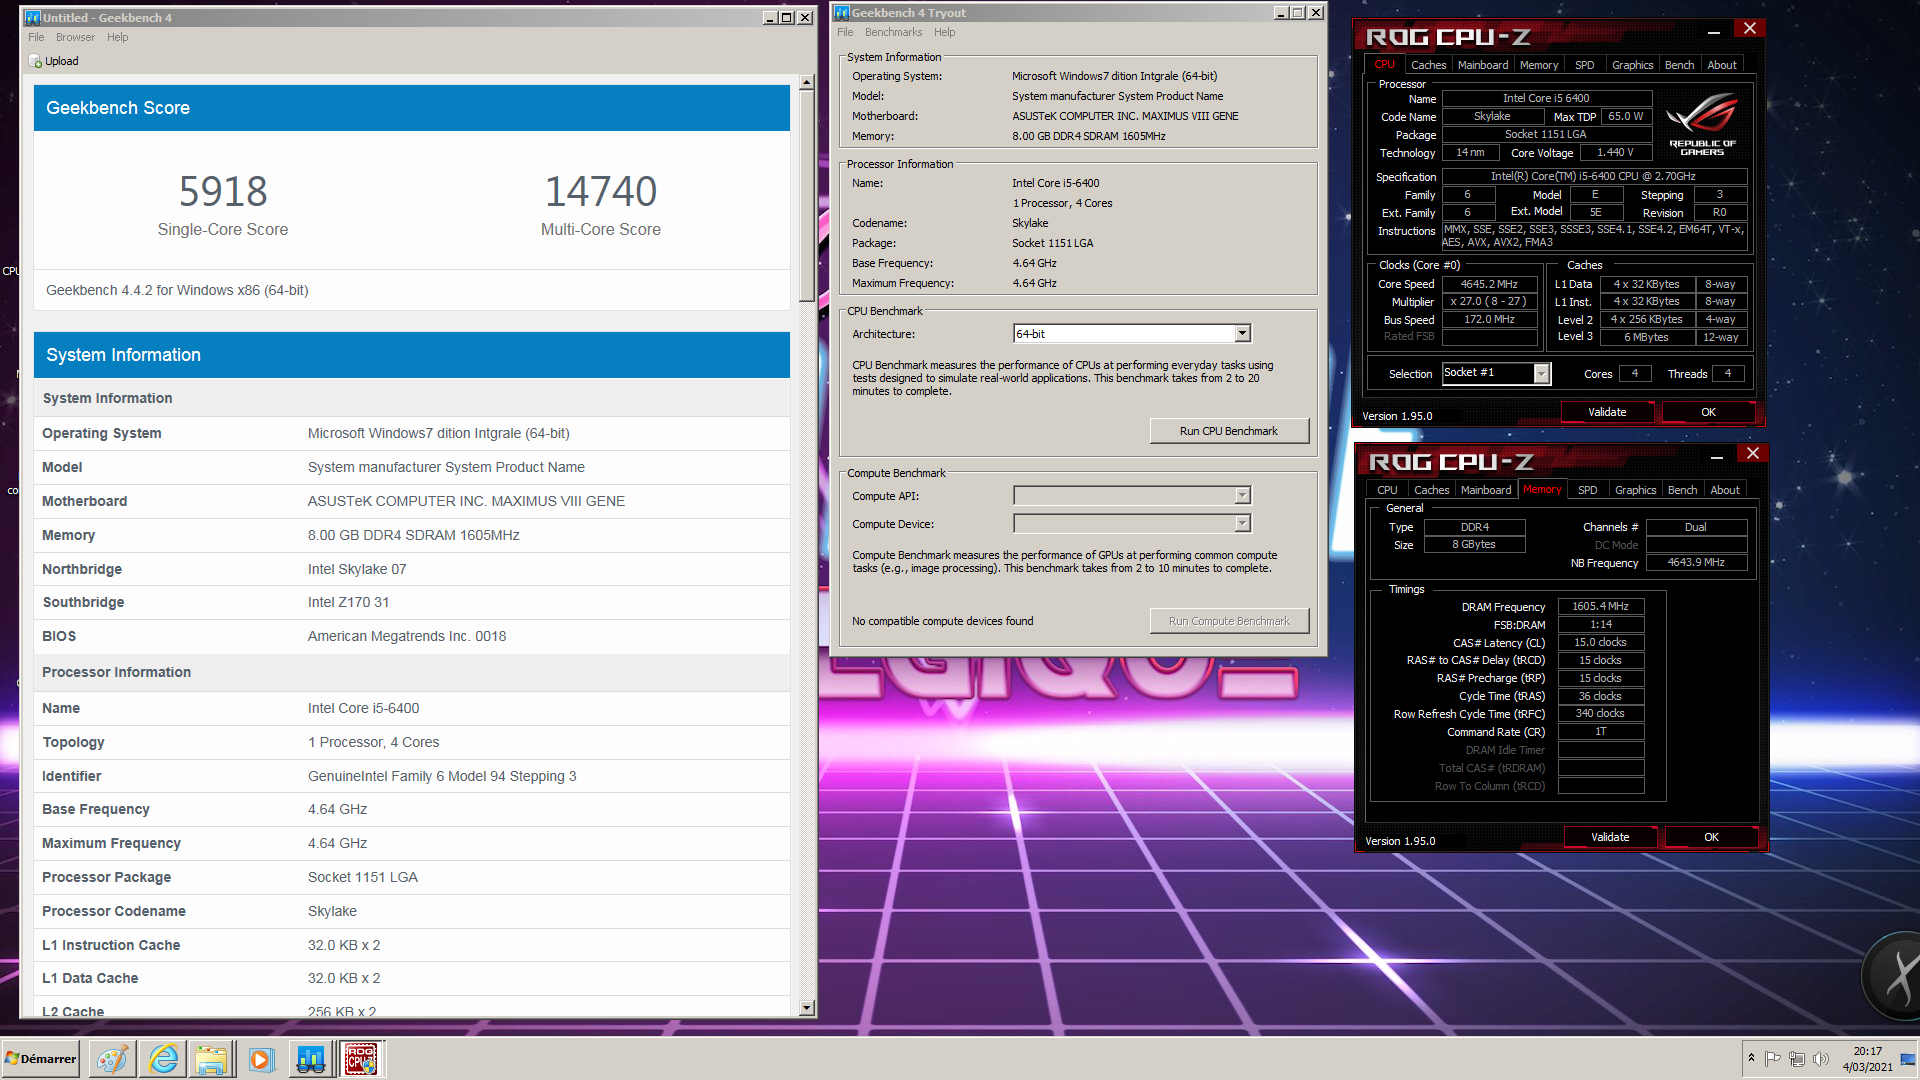Click OK in the upper CPU-Z window

pyautogui.click(x=1708, y=412)
